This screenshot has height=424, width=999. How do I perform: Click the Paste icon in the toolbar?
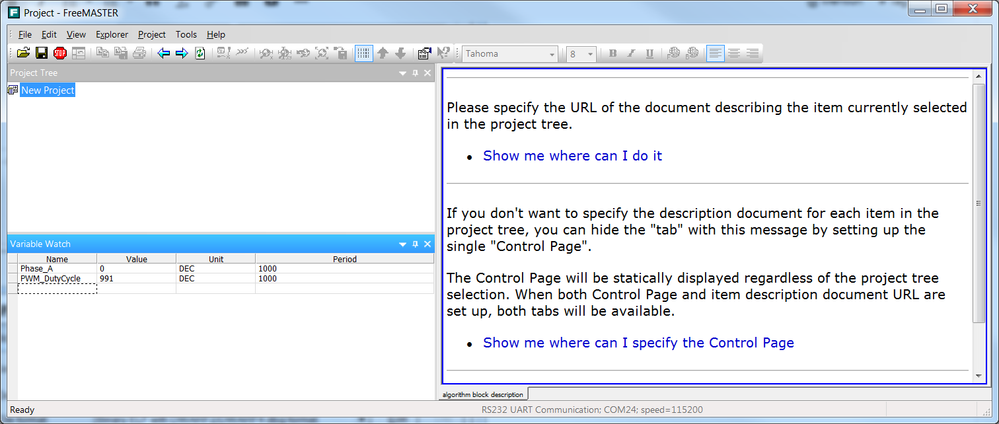pyautogui.click(x=120, y=54)
